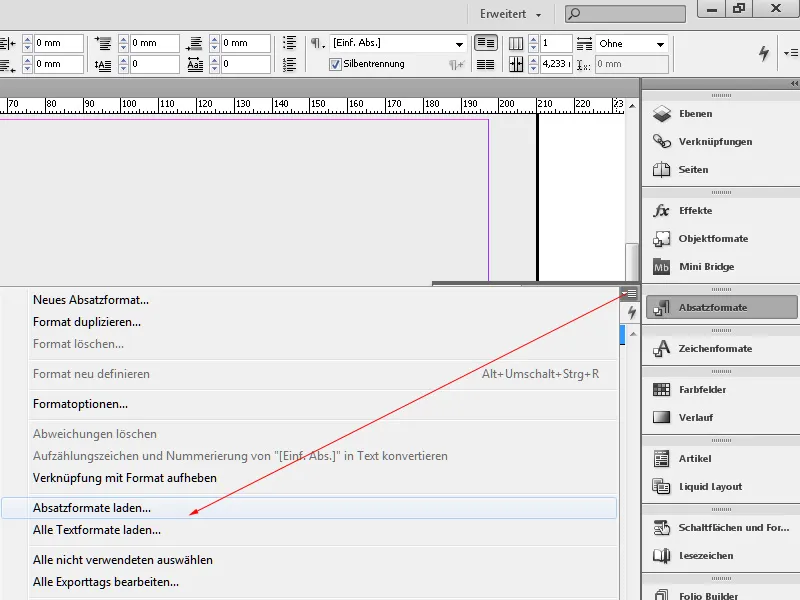The width and height of the screenshot is (800, 600).
Task: Open the control panel flyout menu
Action: (791, 53)
